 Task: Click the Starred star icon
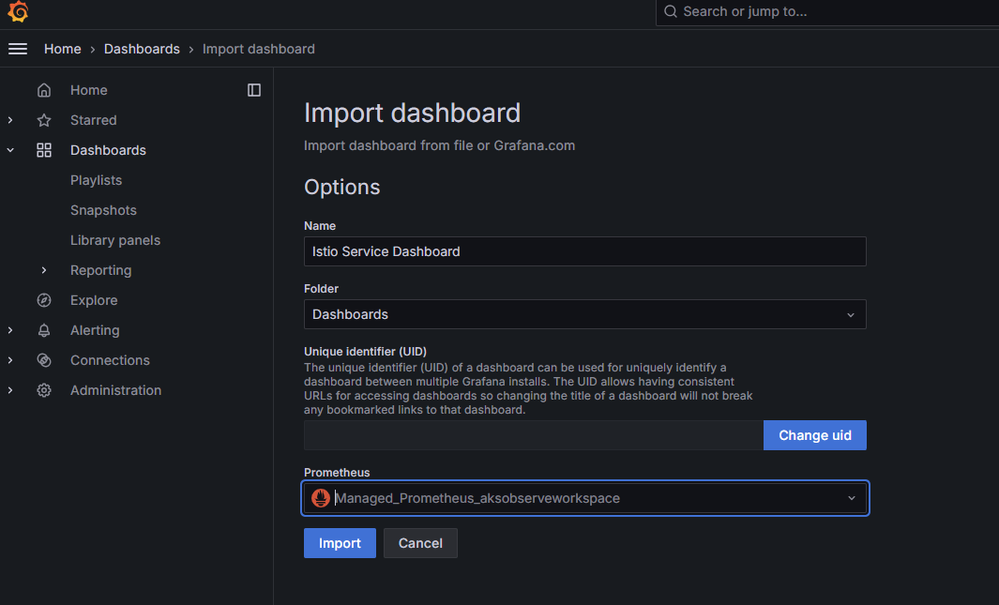44,120
